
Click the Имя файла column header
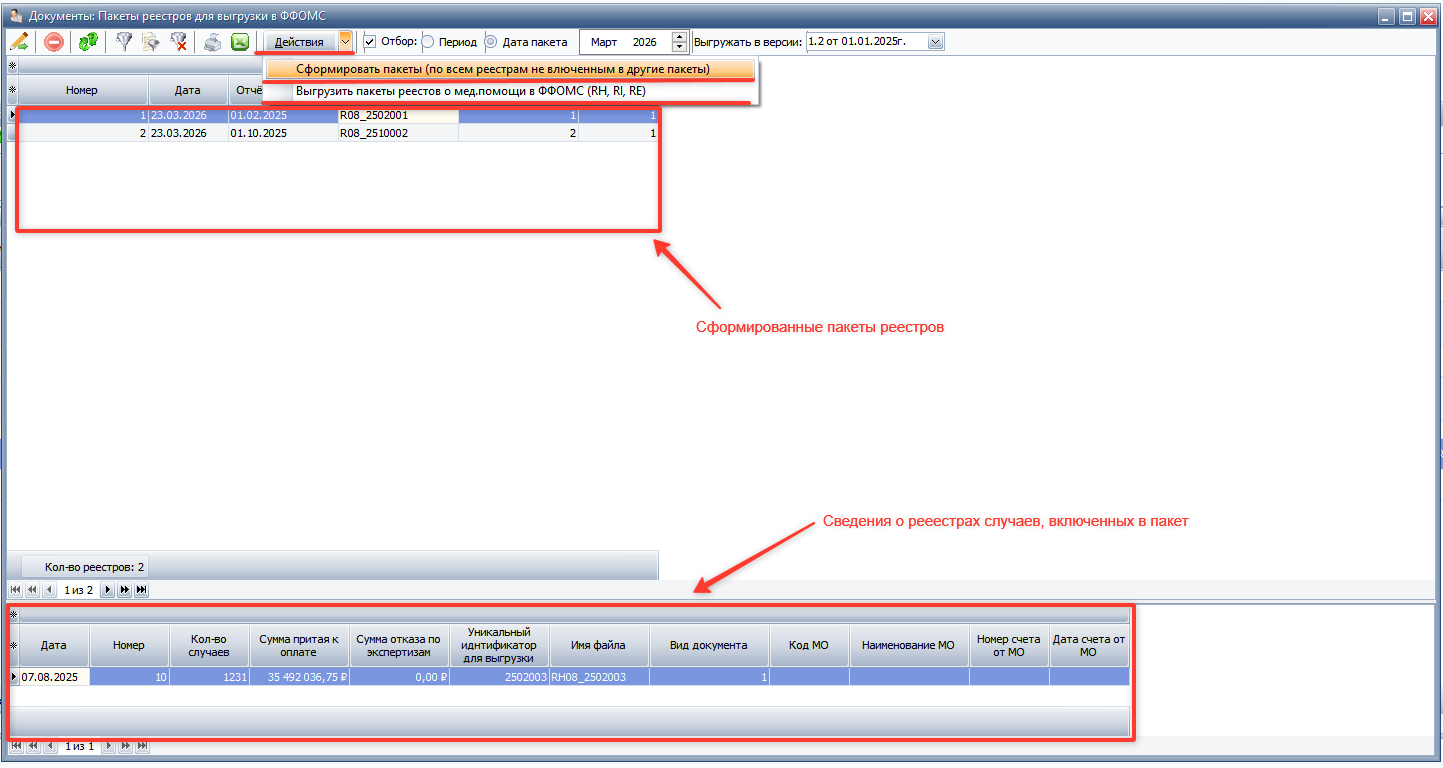pyautogui.click(x=598, y=645)
